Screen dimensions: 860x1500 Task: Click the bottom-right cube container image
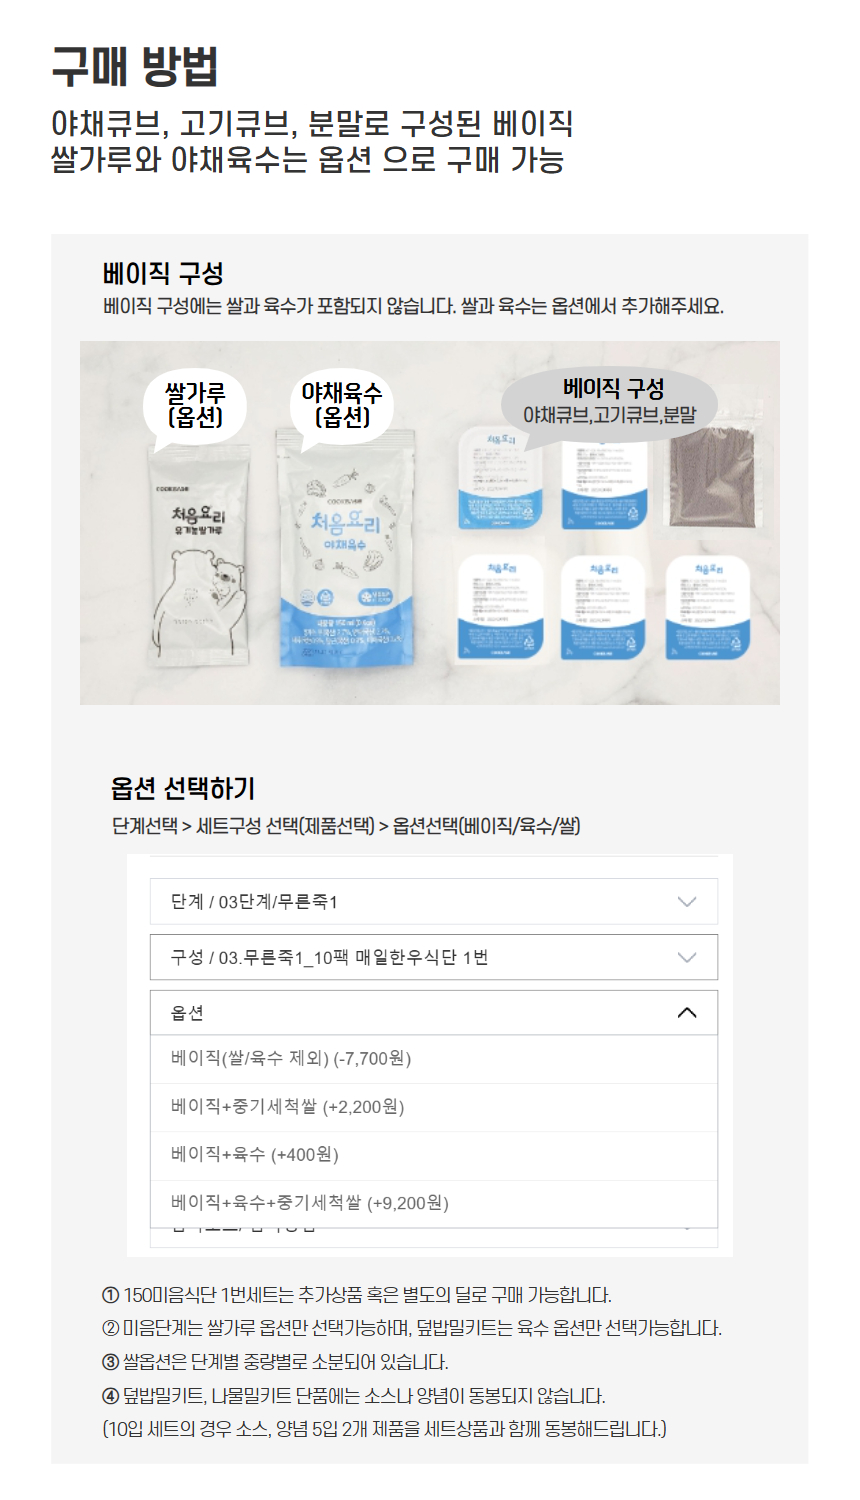point(708,607)
